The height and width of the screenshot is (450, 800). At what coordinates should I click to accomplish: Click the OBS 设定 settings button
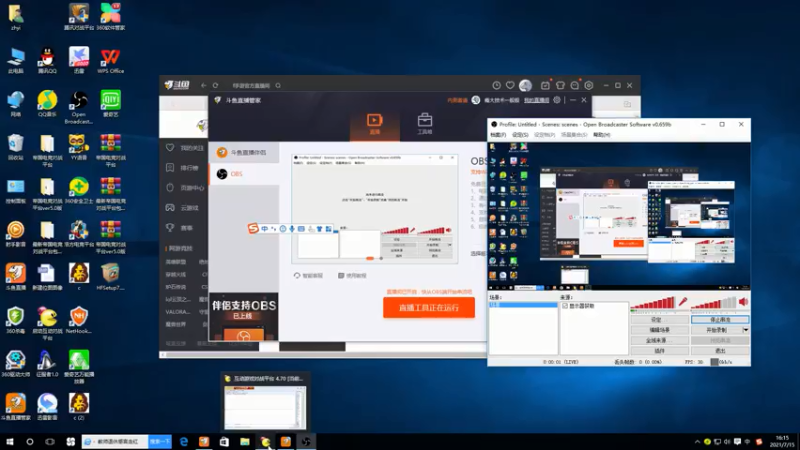point(659,319)
